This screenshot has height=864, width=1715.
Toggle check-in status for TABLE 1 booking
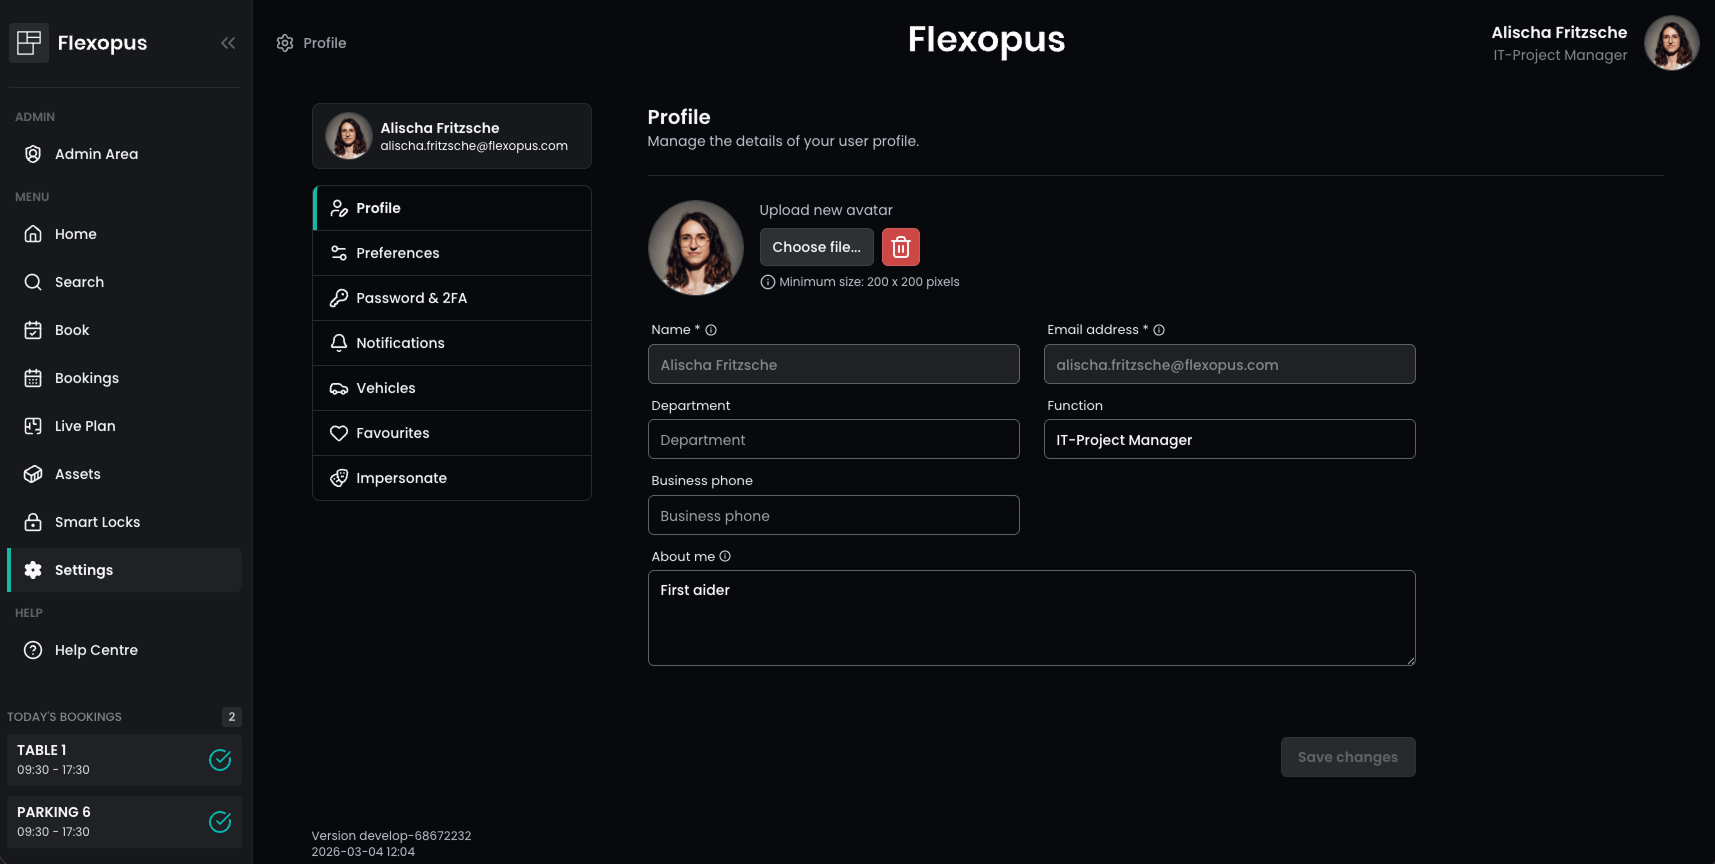tap(220, 760)
